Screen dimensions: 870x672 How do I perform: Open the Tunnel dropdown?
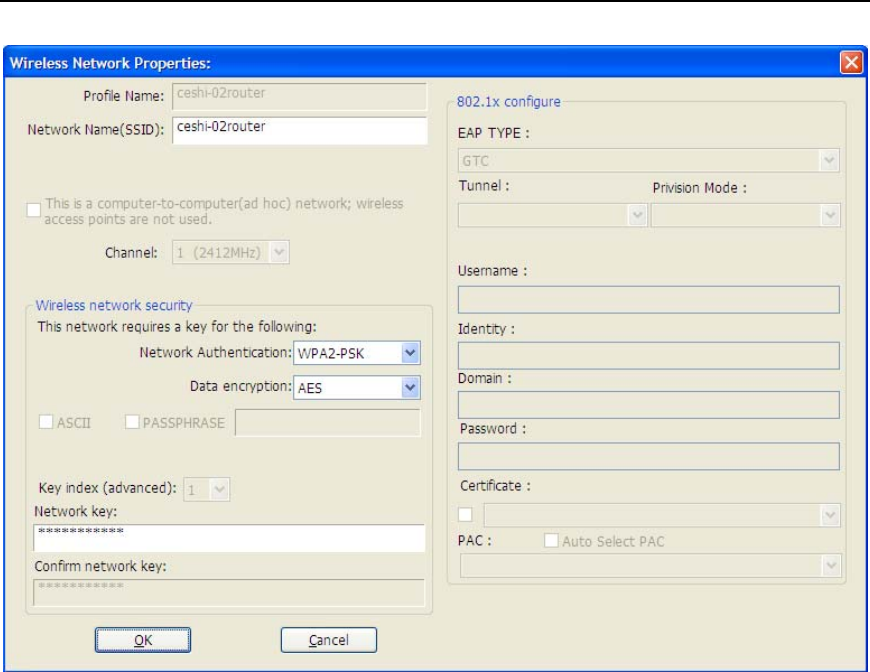coord(636,215)
